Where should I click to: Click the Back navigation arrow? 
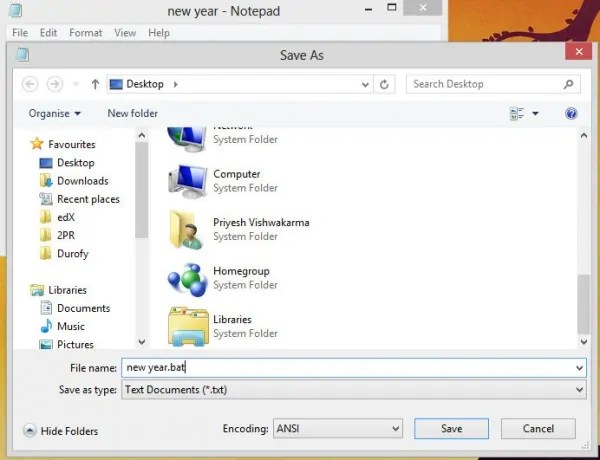30,84
